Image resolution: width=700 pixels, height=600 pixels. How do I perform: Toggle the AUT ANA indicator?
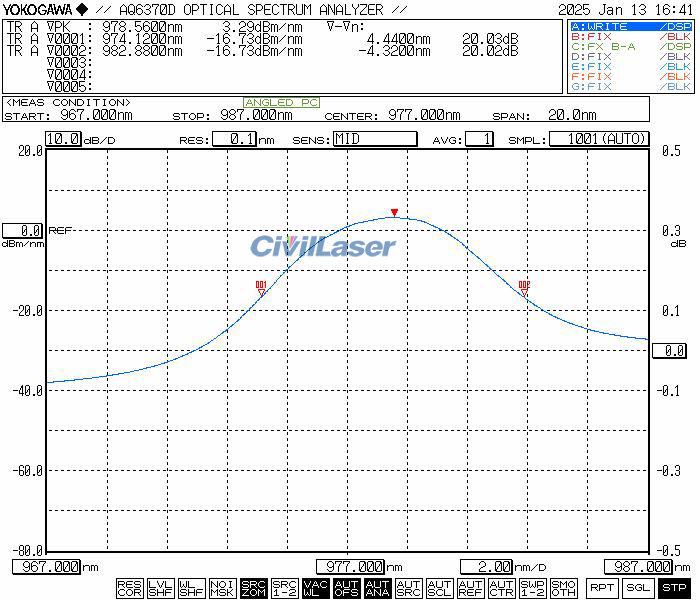[378, 588]
